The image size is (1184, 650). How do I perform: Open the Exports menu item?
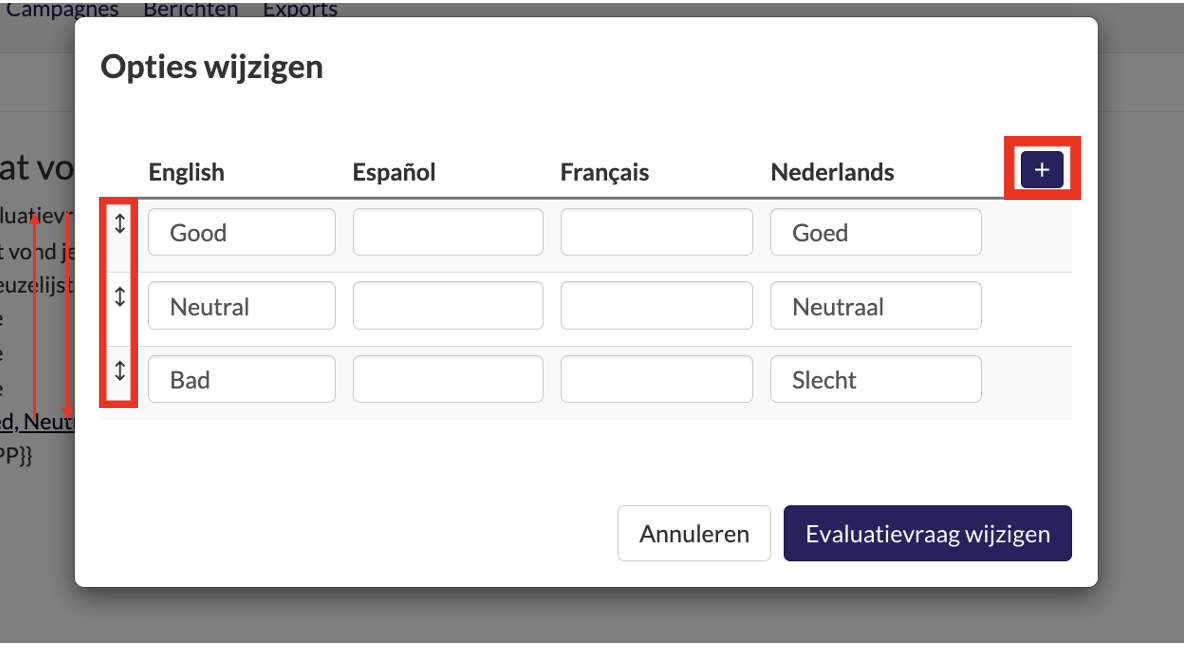[300, 9]
